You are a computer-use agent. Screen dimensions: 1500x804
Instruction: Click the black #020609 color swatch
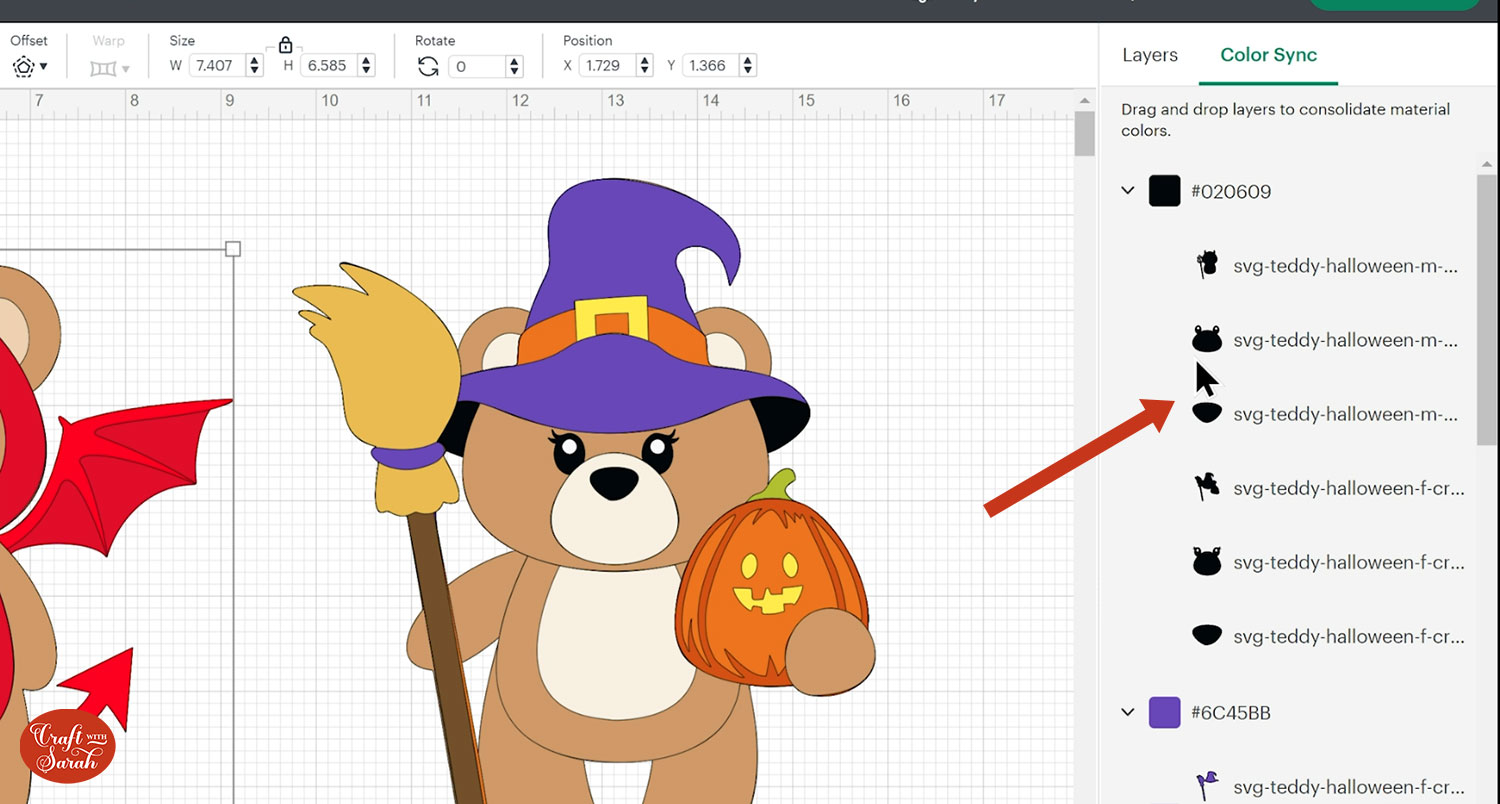point(1164,191)
